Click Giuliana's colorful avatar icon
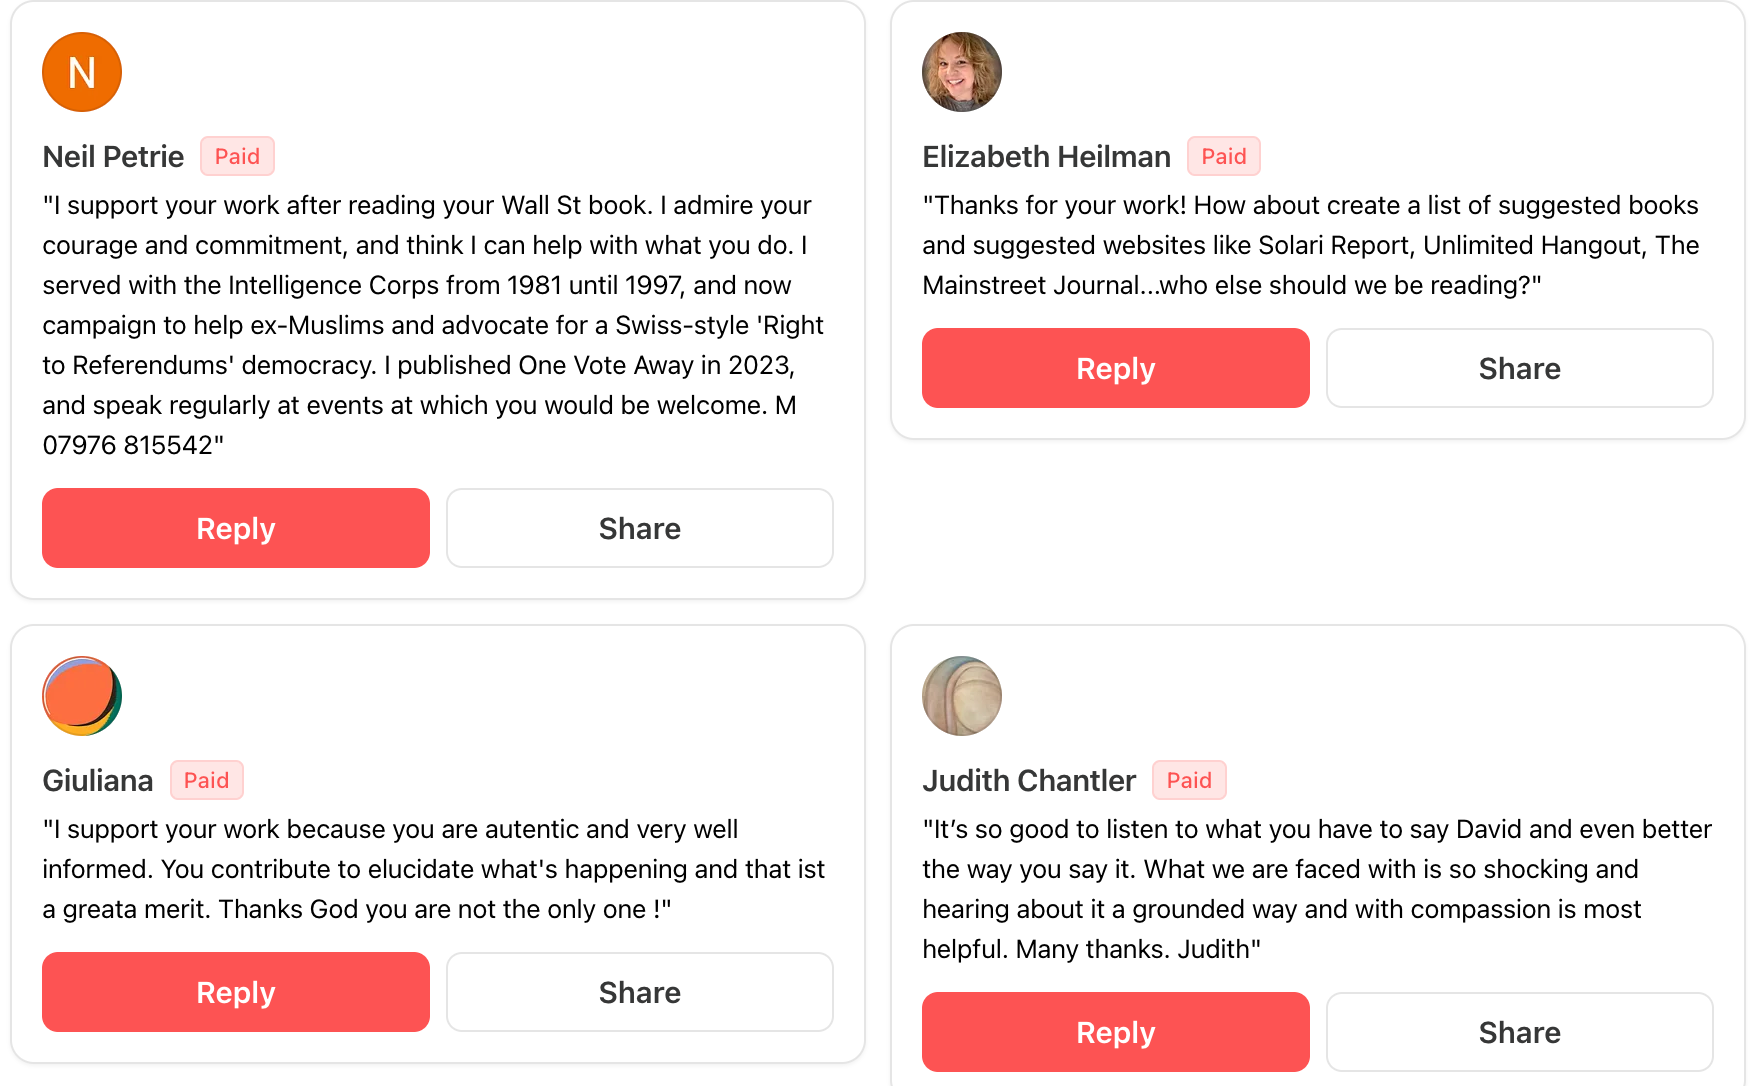The height and width of the screenshot is (1086, 1758). click(82, 696)
